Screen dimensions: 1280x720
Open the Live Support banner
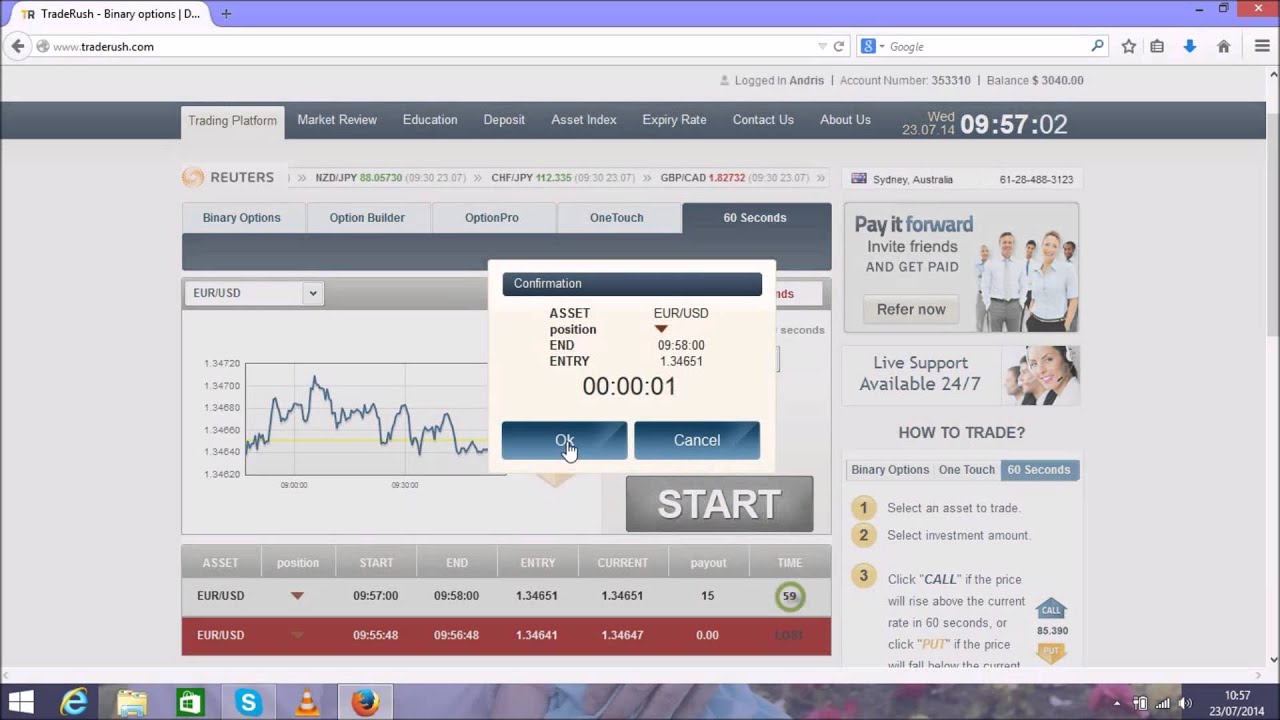961,375
